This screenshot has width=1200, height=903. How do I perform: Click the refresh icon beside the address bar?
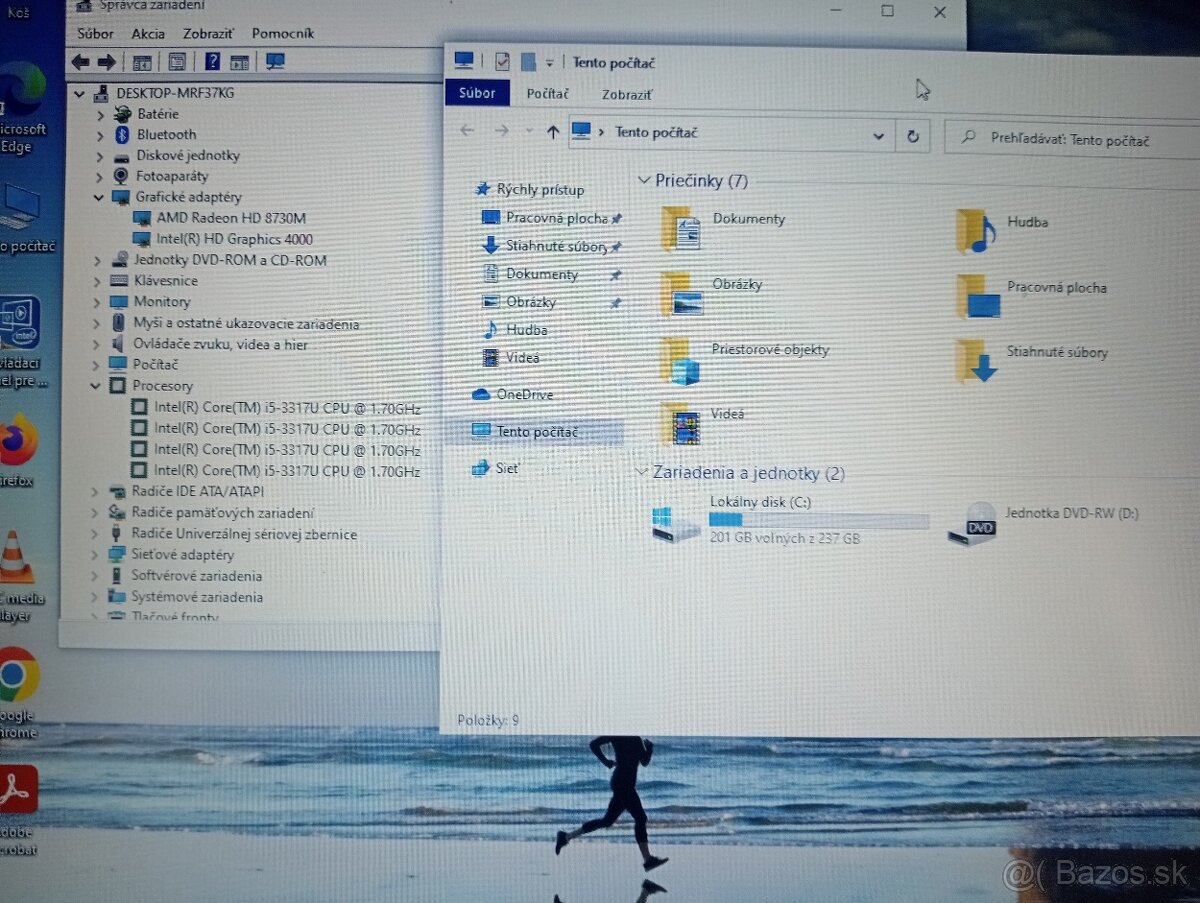click(x=913, y=135)
